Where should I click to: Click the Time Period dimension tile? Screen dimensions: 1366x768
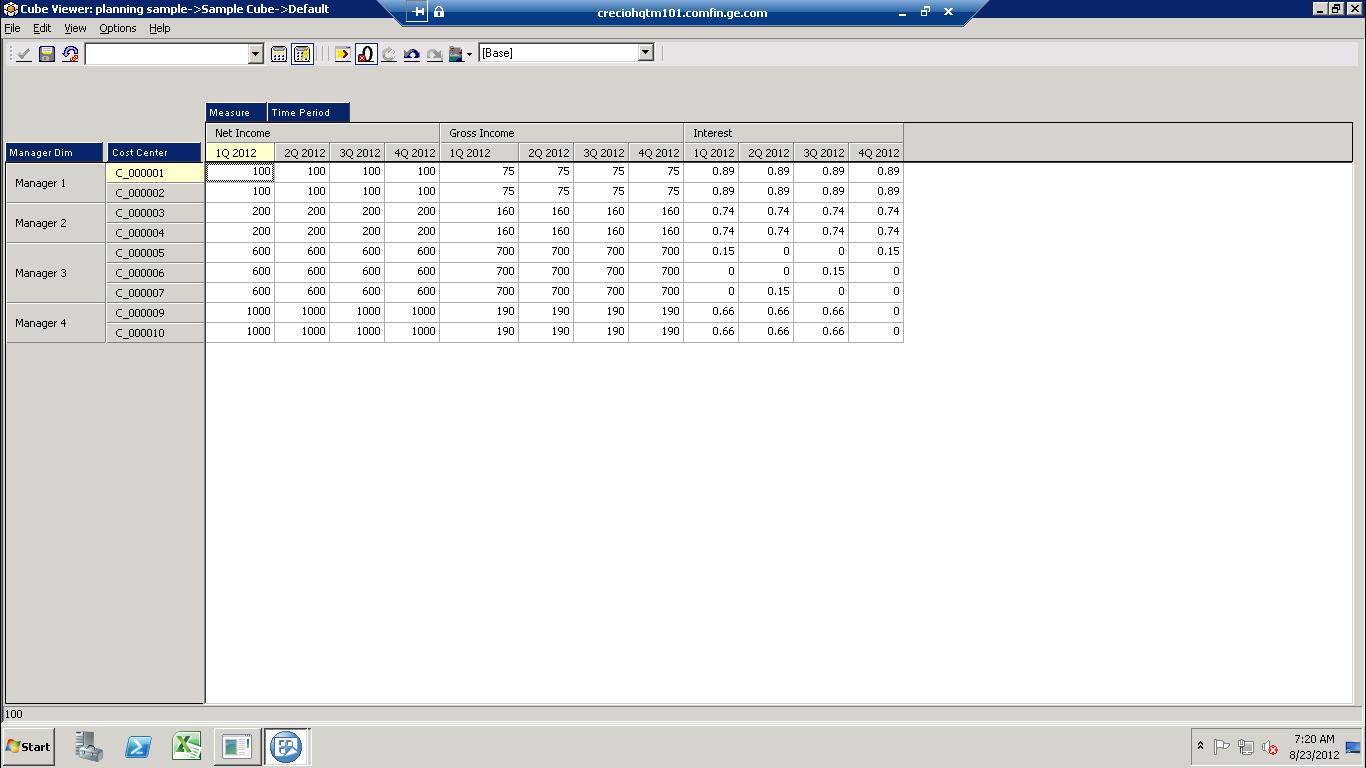[x=308, y=112]
